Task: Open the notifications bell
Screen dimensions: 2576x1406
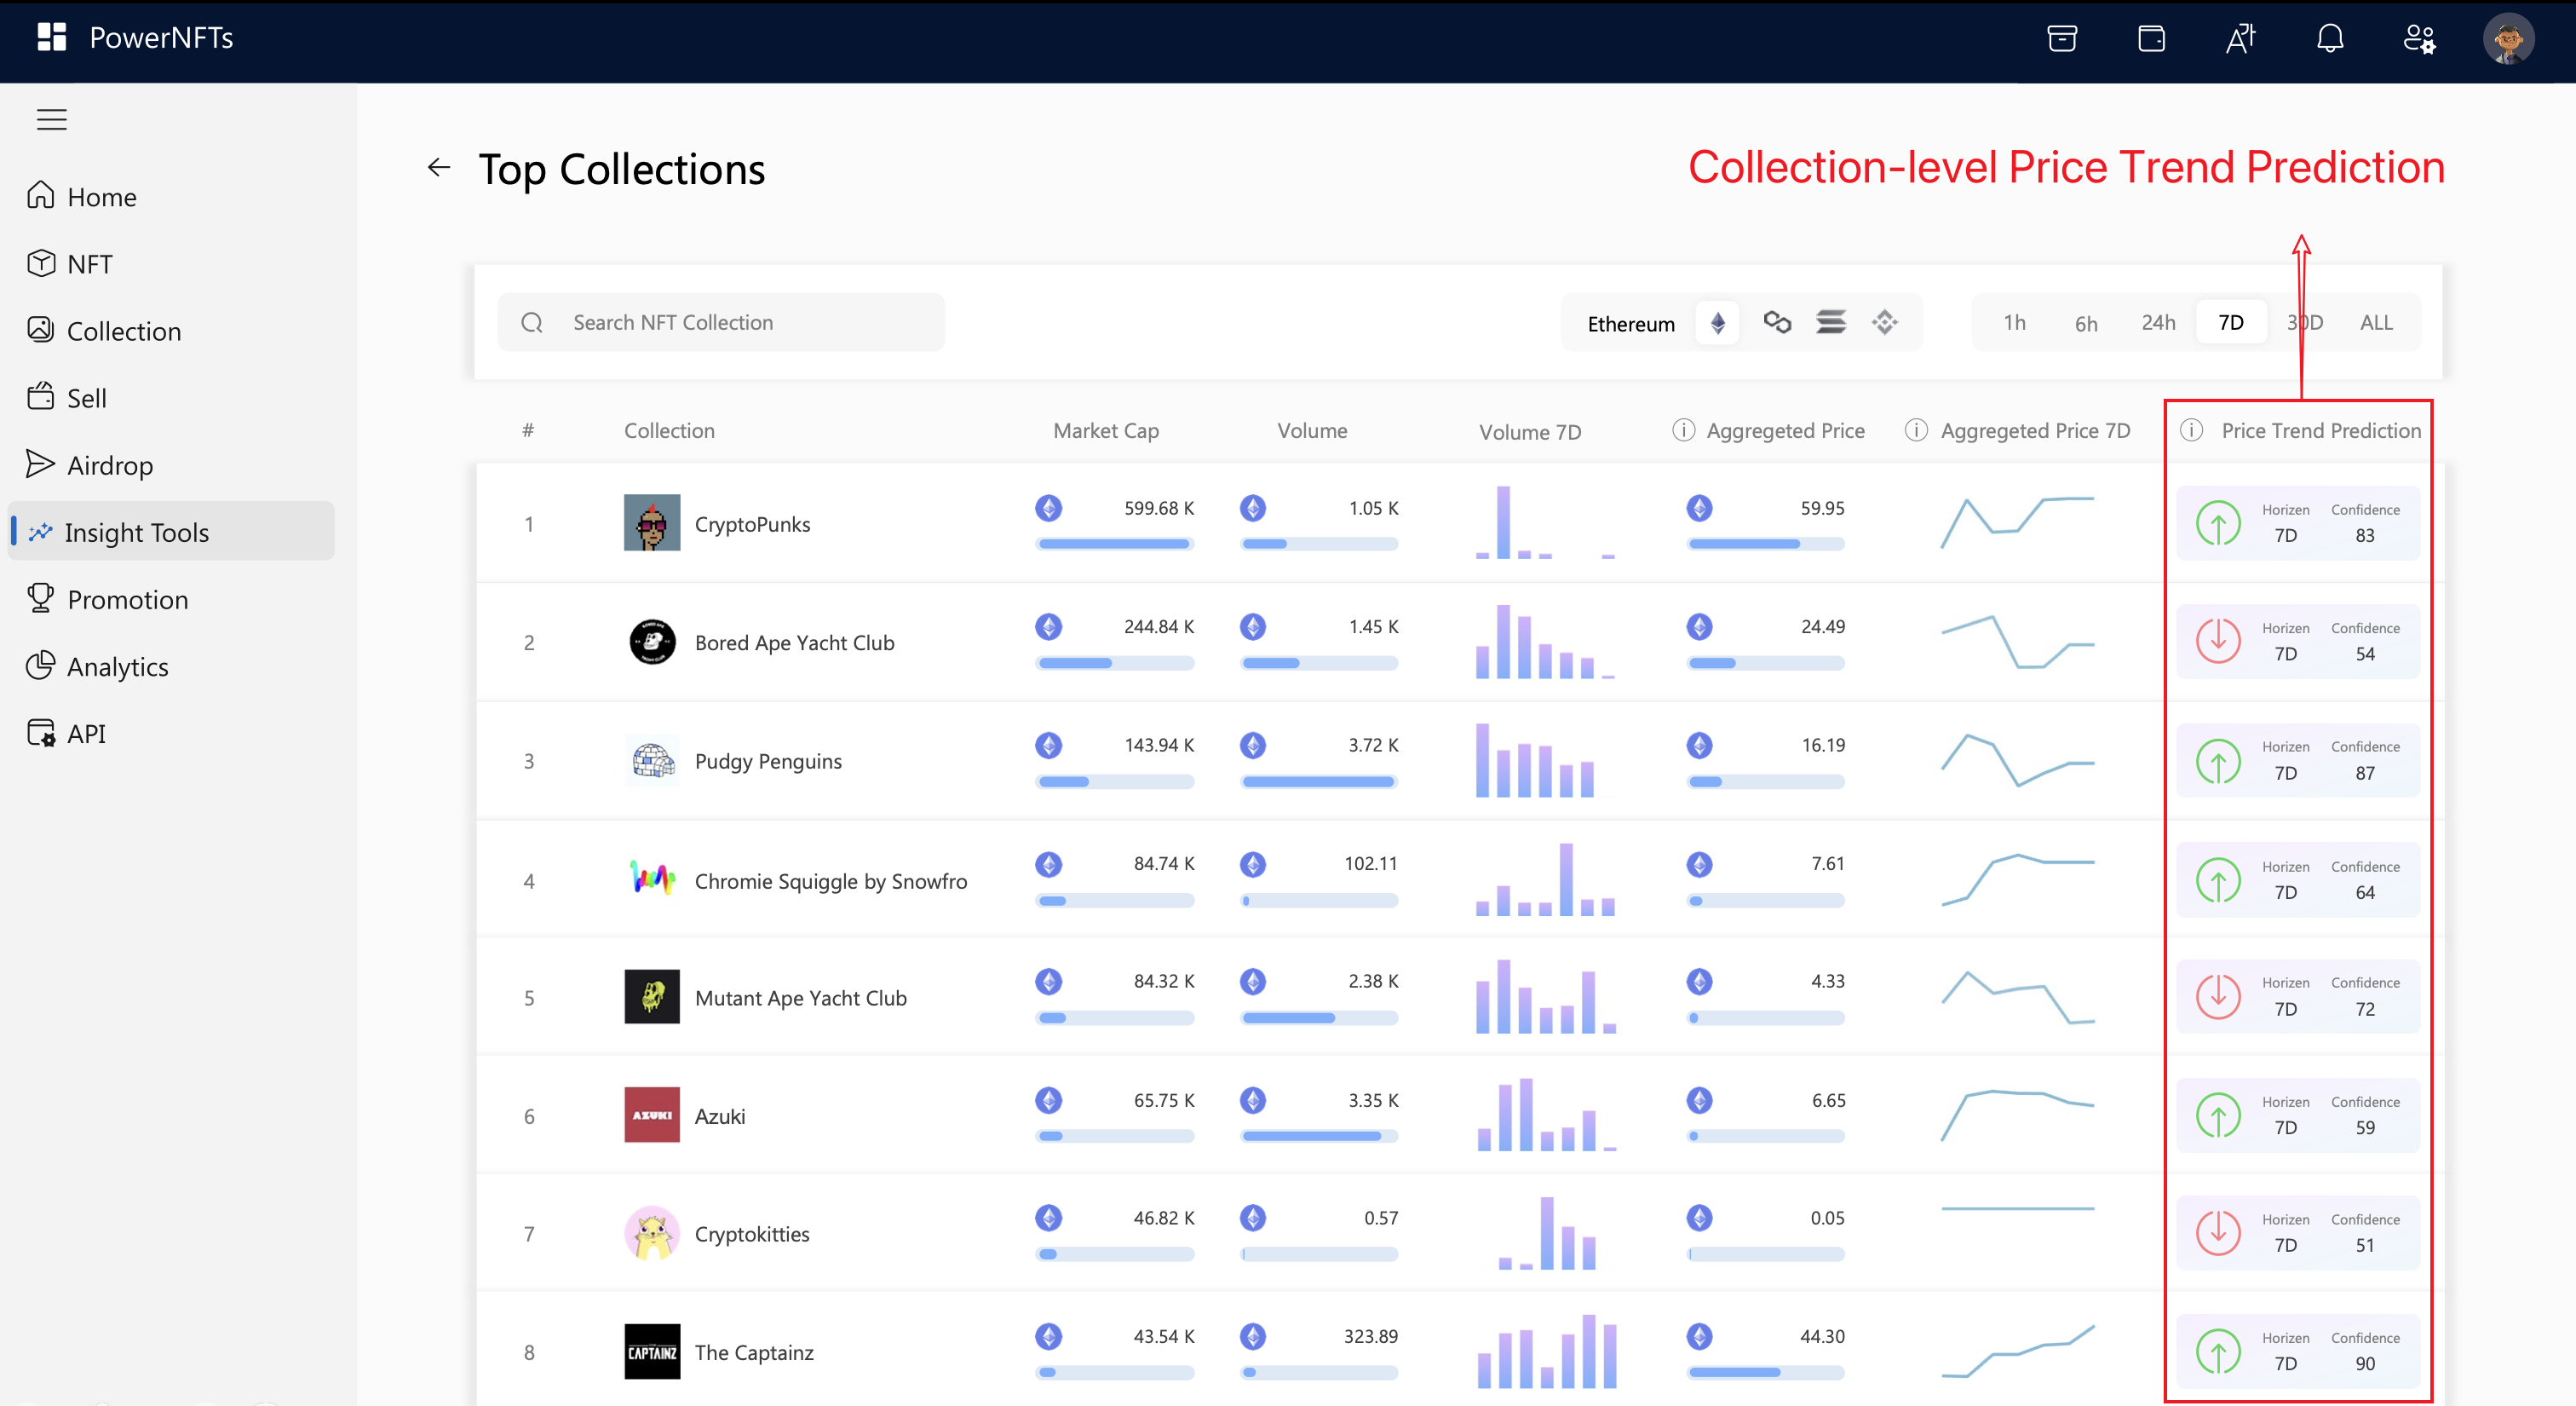Action: pos(2330,38)
